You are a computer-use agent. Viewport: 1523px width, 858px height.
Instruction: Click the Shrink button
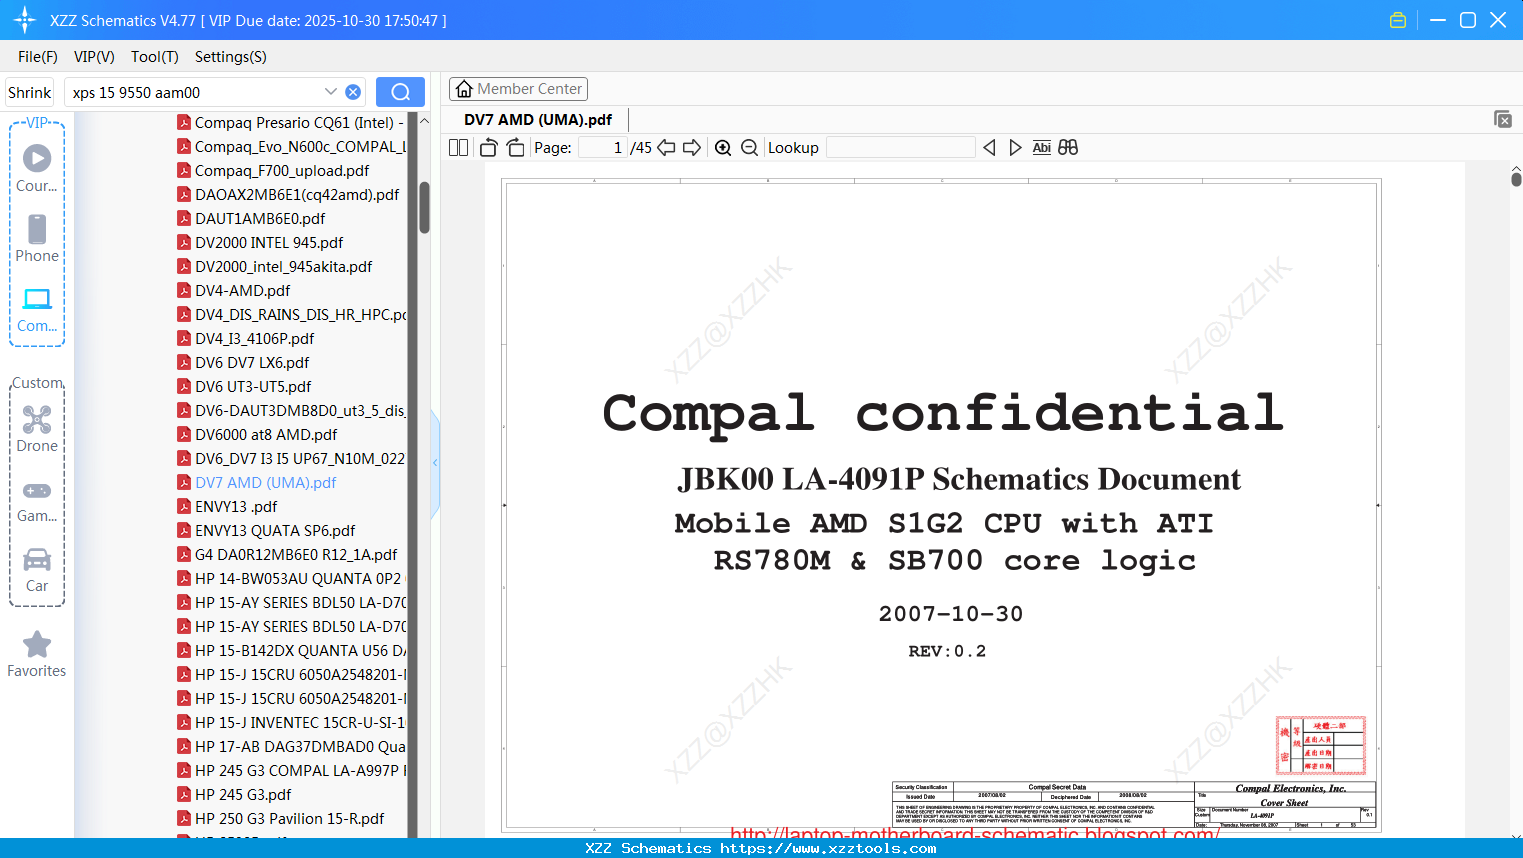click(x=29, y=92)
